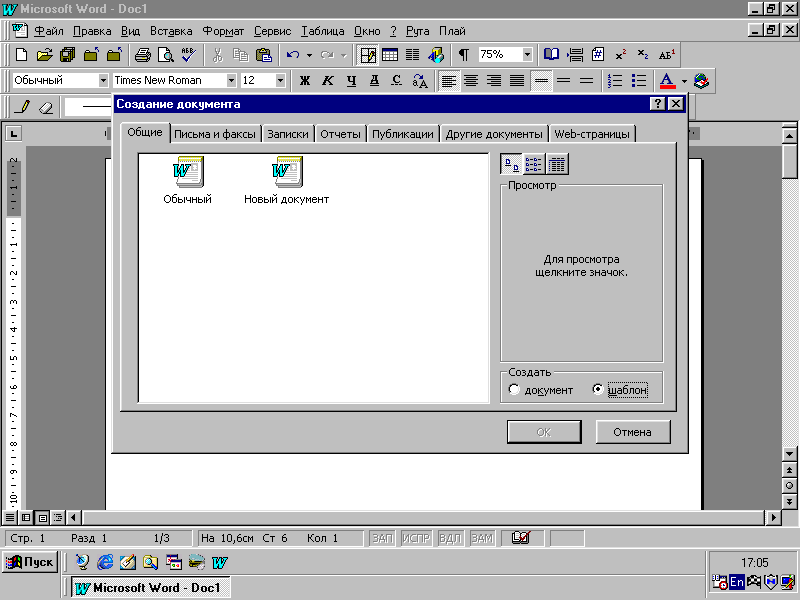Click the Open file folder icon
800x600 pixels.
pos(44,55)
